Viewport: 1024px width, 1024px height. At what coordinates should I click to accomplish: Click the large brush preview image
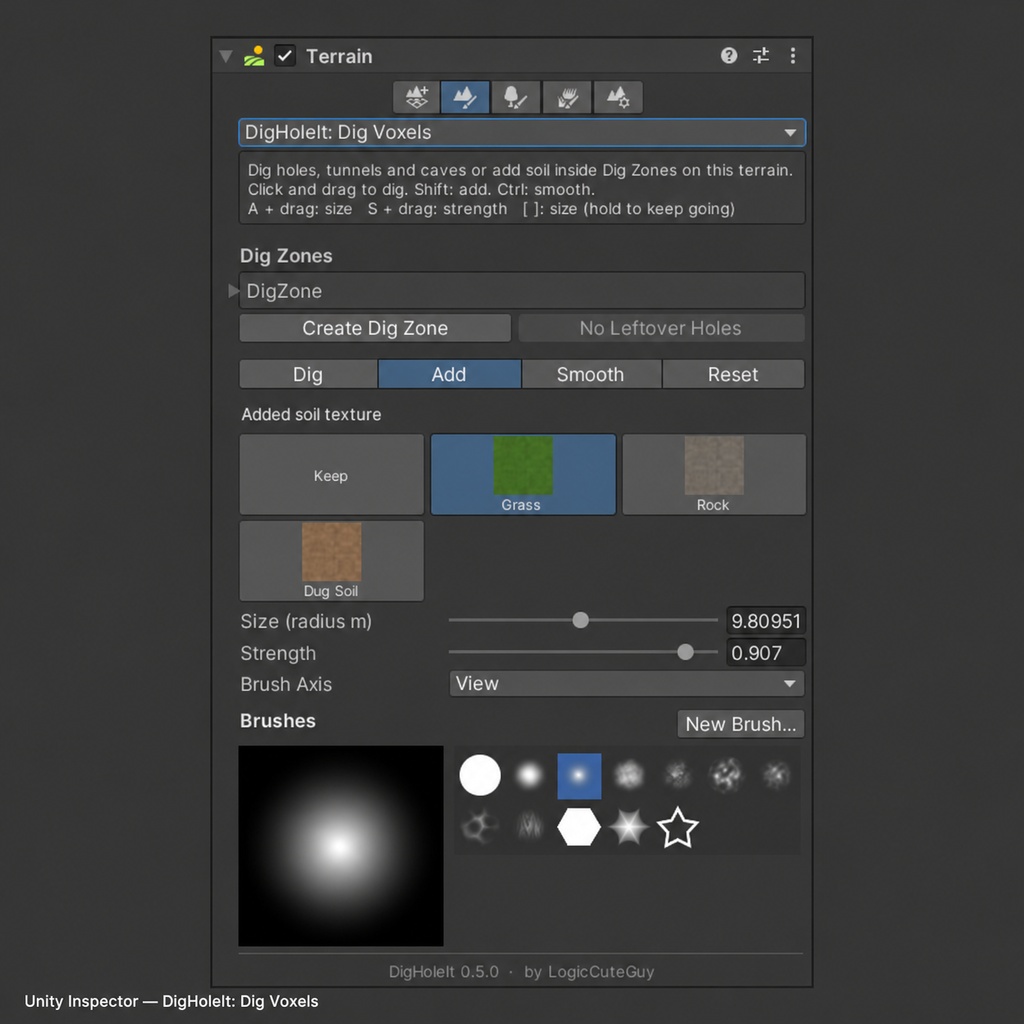(x=341, y=846)
